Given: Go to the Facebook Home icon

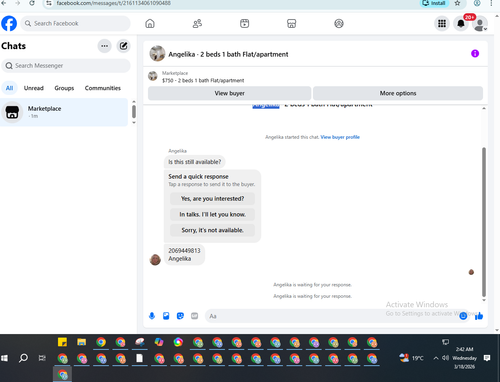Looking at the screenshot, I should click(150, 24).
